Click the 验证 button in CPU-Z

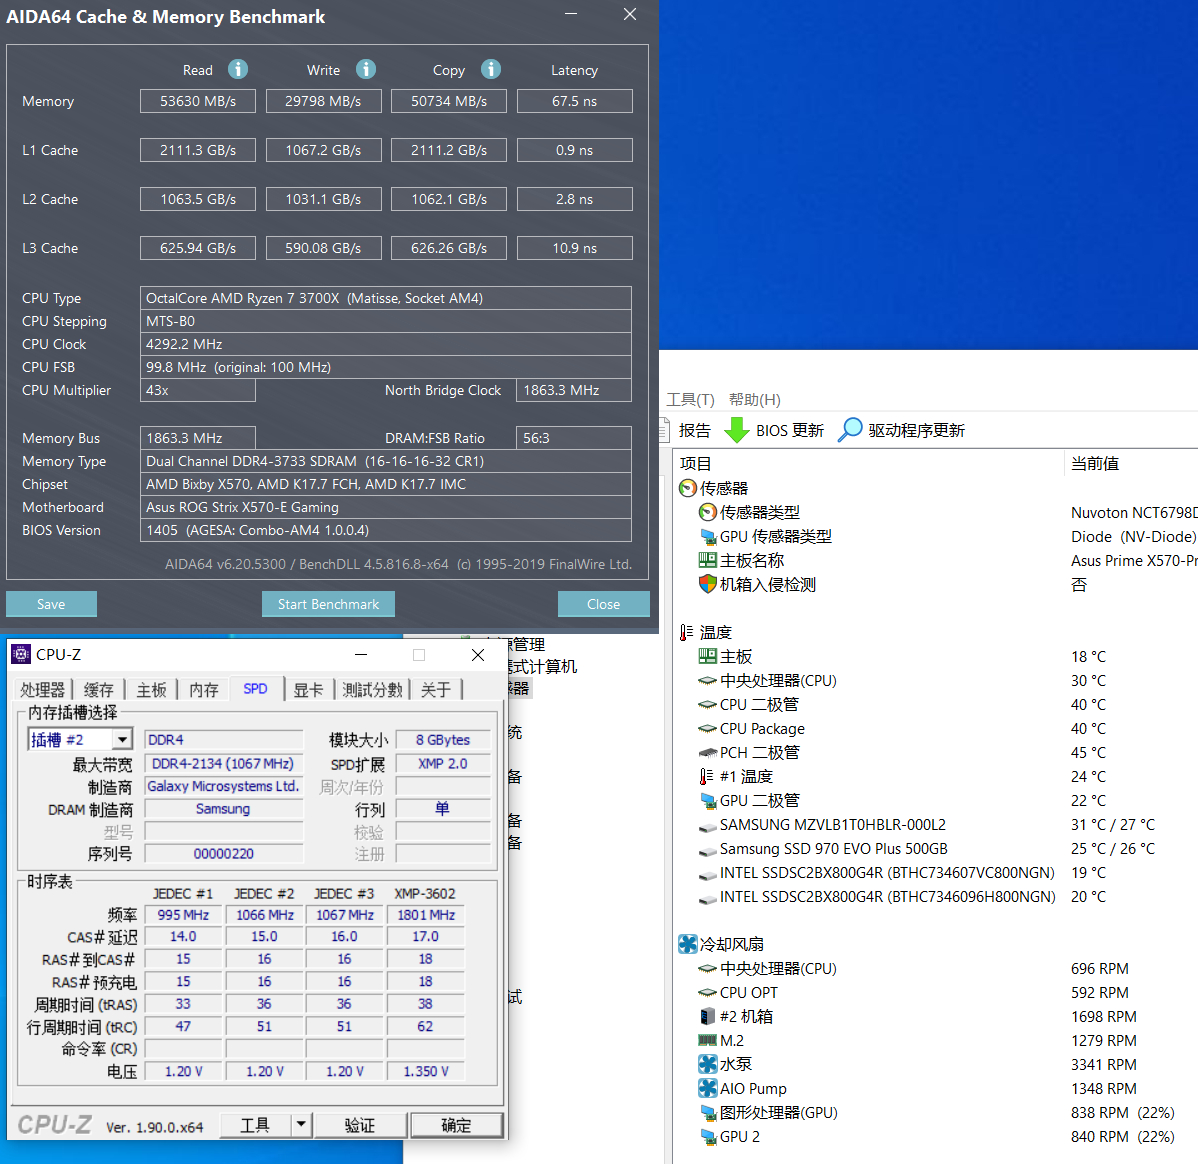pyautogui.click(x=360, y=1125)
